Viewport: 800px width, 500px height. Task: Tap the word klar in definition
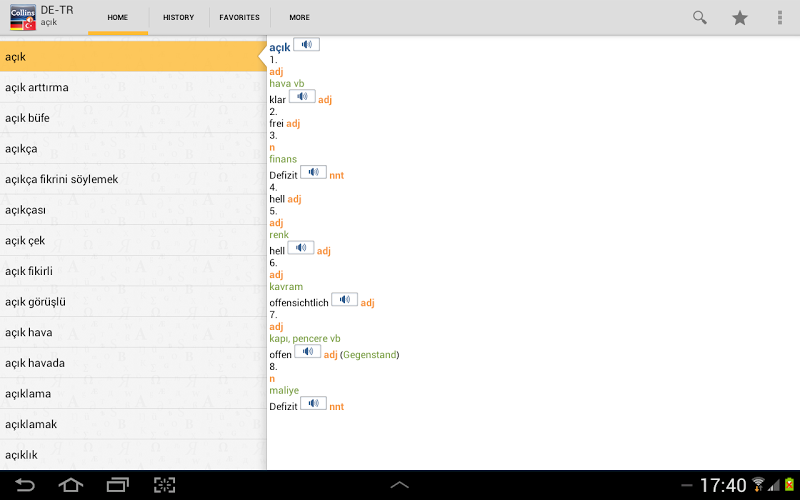coord(278,99)
